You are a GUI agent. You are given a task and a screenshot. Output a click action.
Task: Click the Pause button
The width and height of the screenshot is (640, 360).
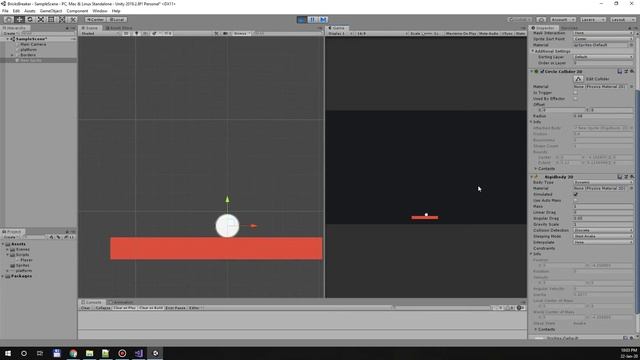312,19
